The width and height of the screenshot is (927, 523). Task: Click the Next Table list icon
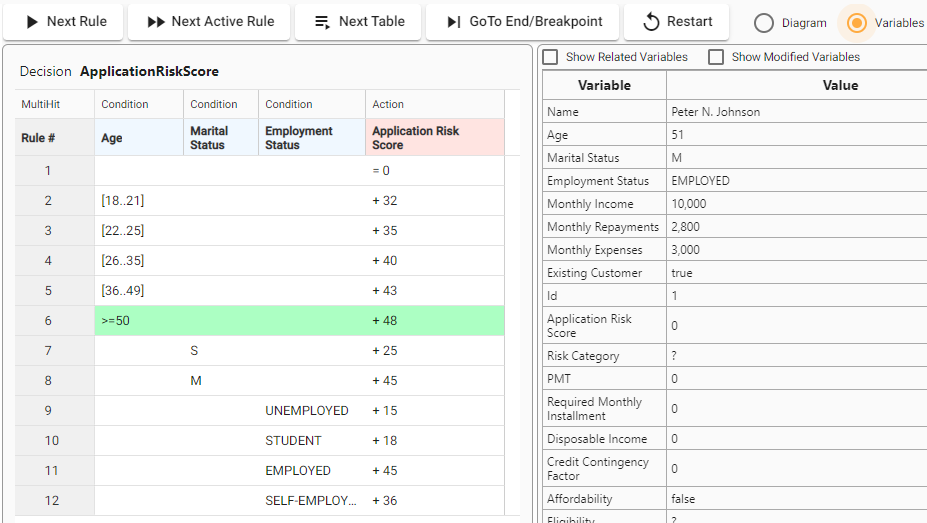pyautogui.click(x=322, y=22)
